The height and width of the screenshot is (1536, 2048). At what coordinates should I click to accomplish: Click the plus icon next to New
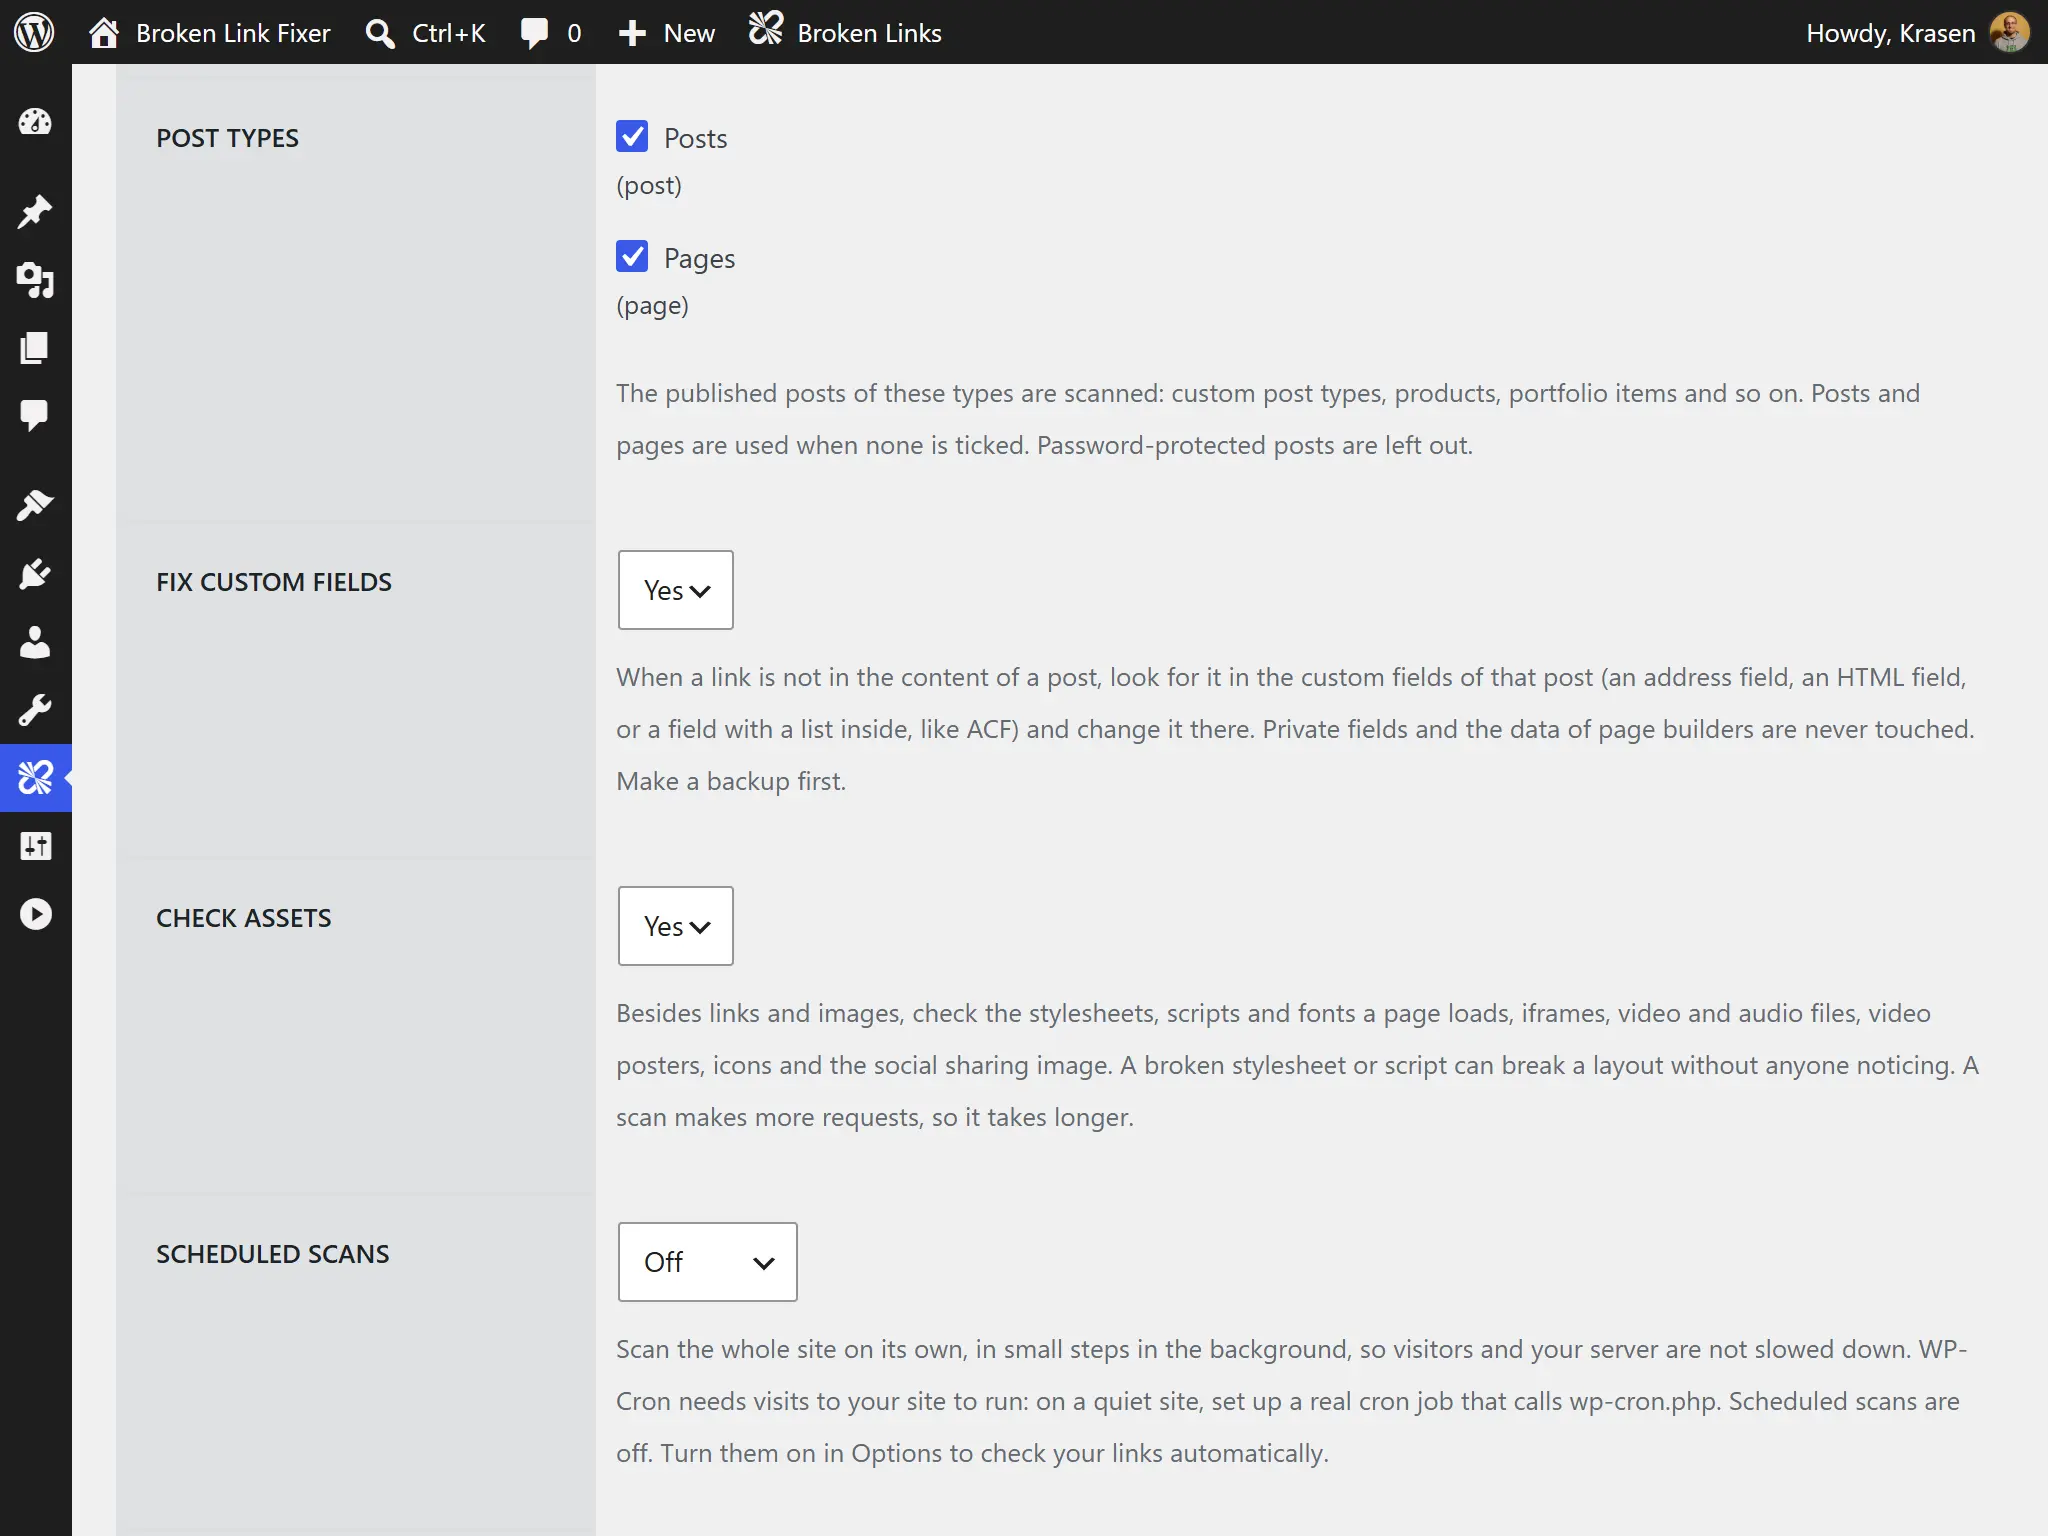click(632, 33)
